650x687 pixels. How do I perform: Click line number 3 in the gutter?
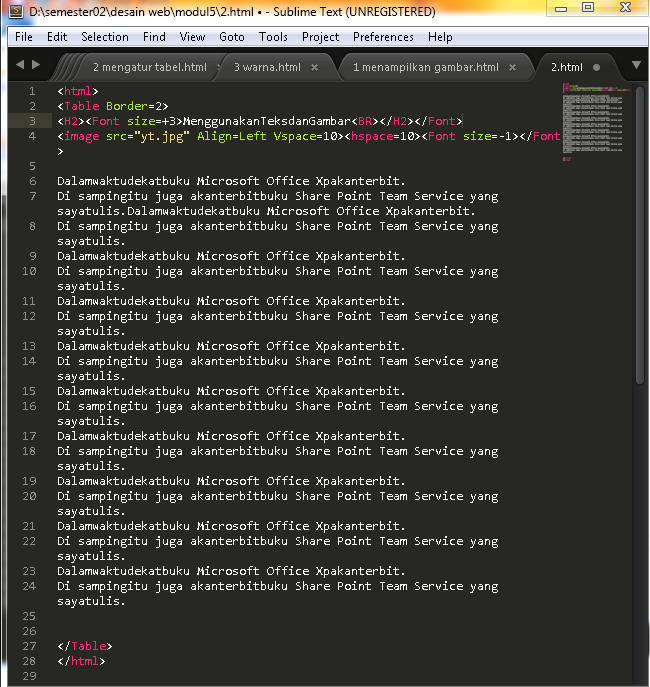point(32,121)
